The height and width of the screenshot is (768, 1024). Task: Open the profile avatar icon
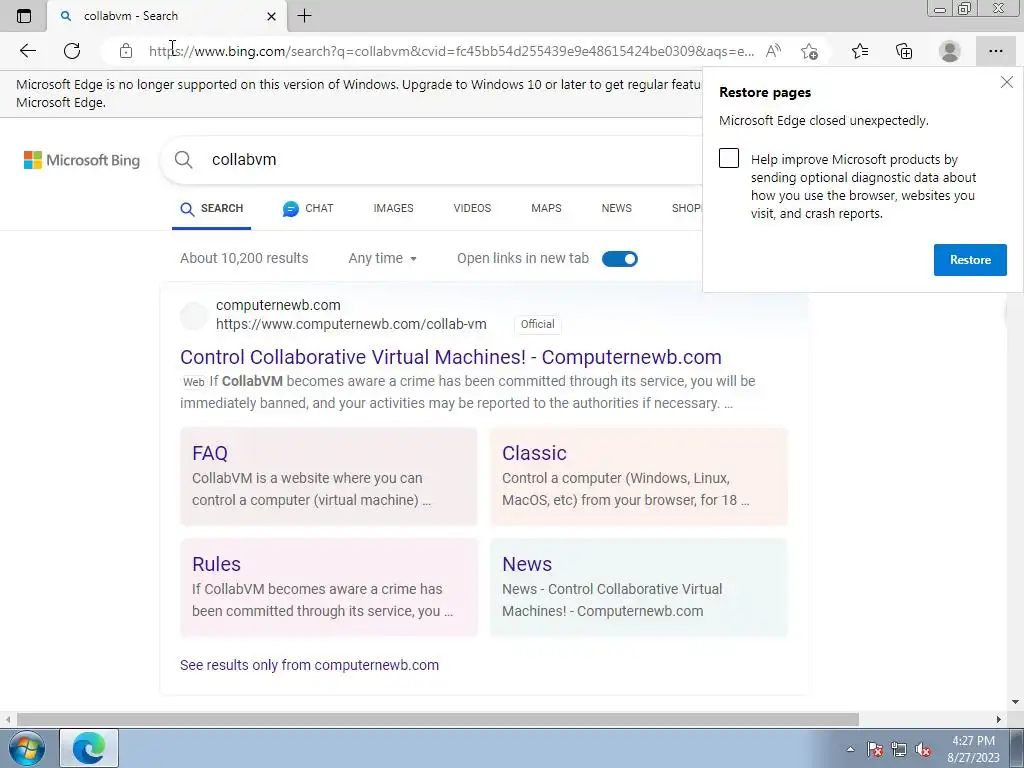[x=950, y=51]
